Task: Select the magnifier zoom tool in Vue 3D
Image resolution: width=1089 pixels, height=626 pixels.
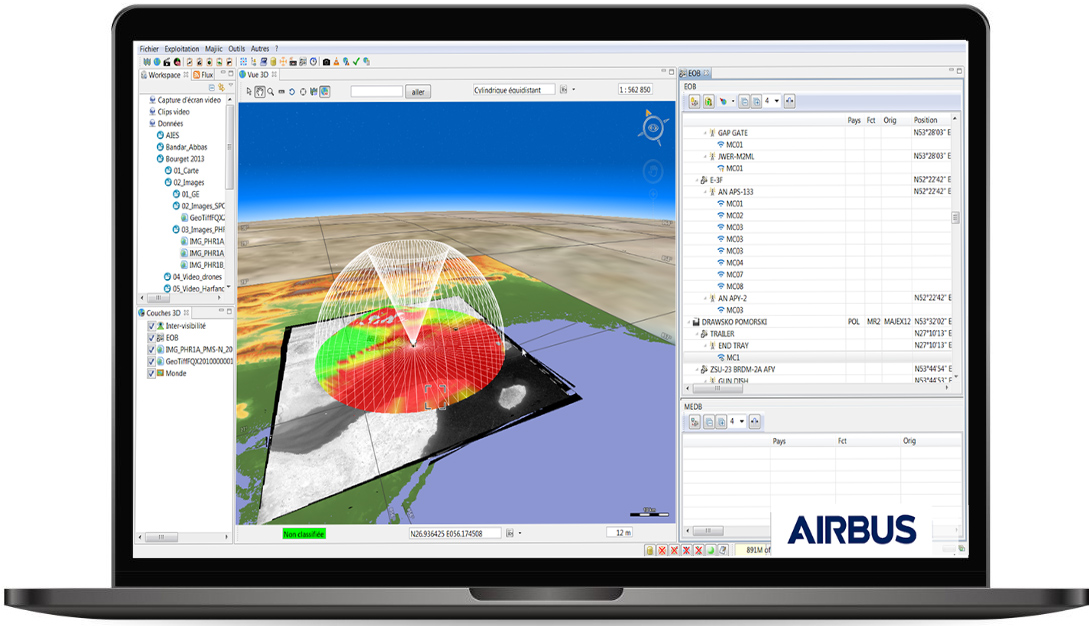Action: (x=271, y=91)
